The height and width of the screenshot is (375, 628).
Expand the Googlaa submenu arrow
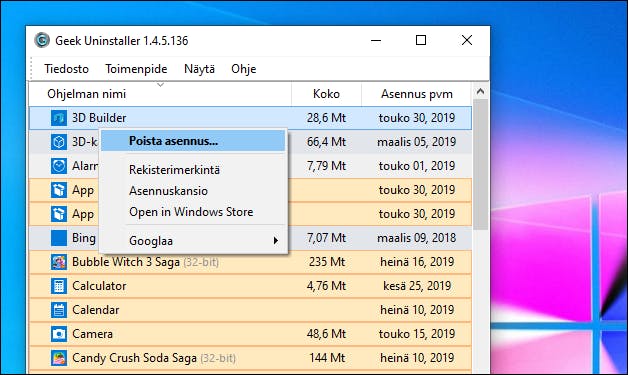[x=276, y=241]
